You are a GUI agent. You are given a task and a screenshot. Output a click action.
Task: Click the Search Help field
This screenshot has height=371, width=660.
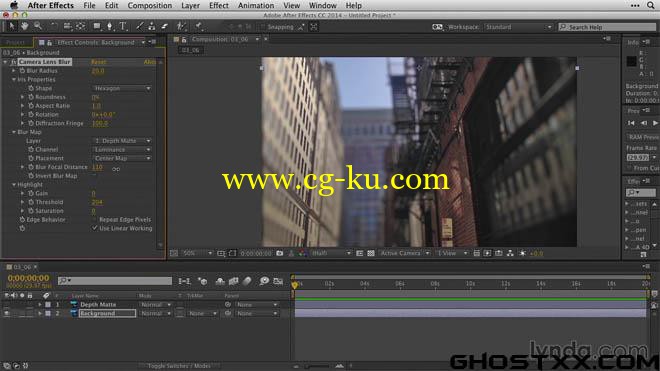click(x=607, y=27)
